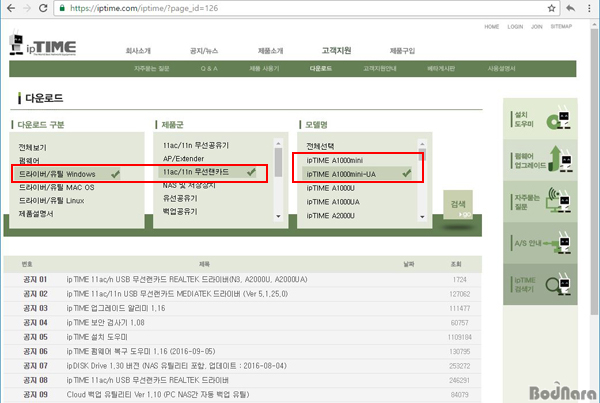Image resolution: width=600 pixels, height=403 pixels.
Task: Open 제품구입 main menu
Action: coord(402,51)
